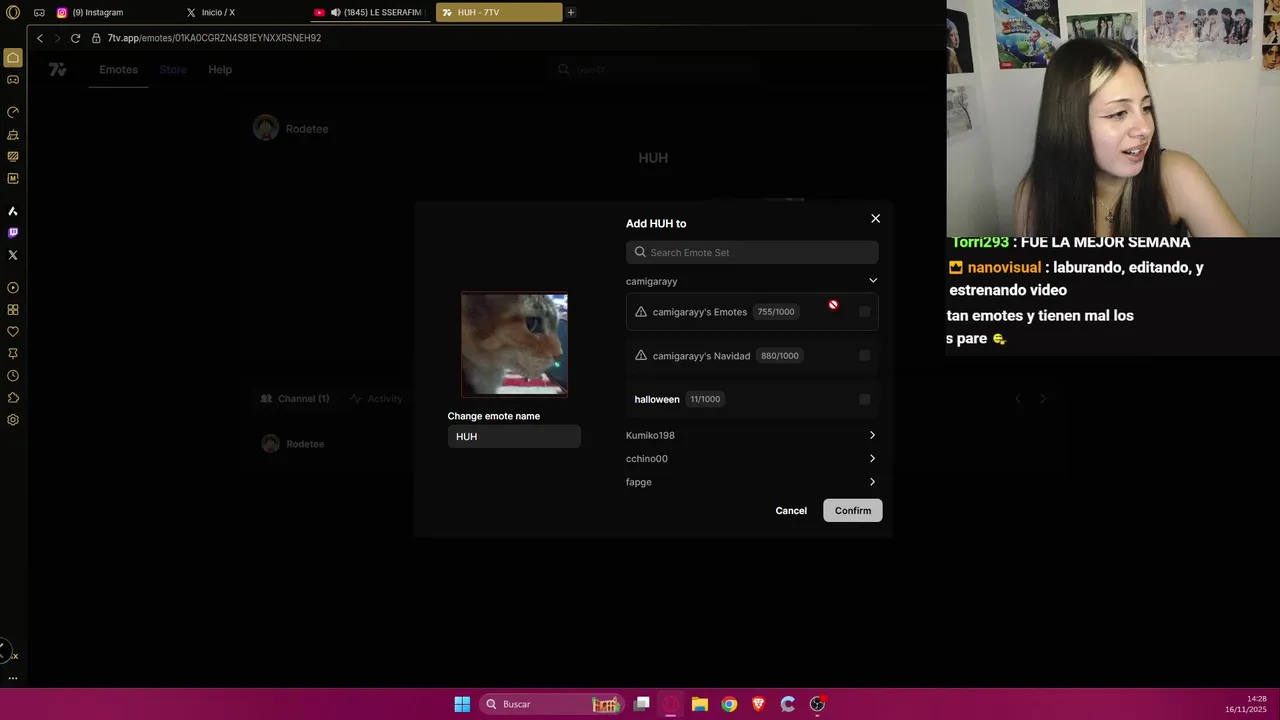Image resolution: width=1280 pixels, height=720 pixels.
Task: Click the HUH cat emote preview
Action: [x=514, y=345]
